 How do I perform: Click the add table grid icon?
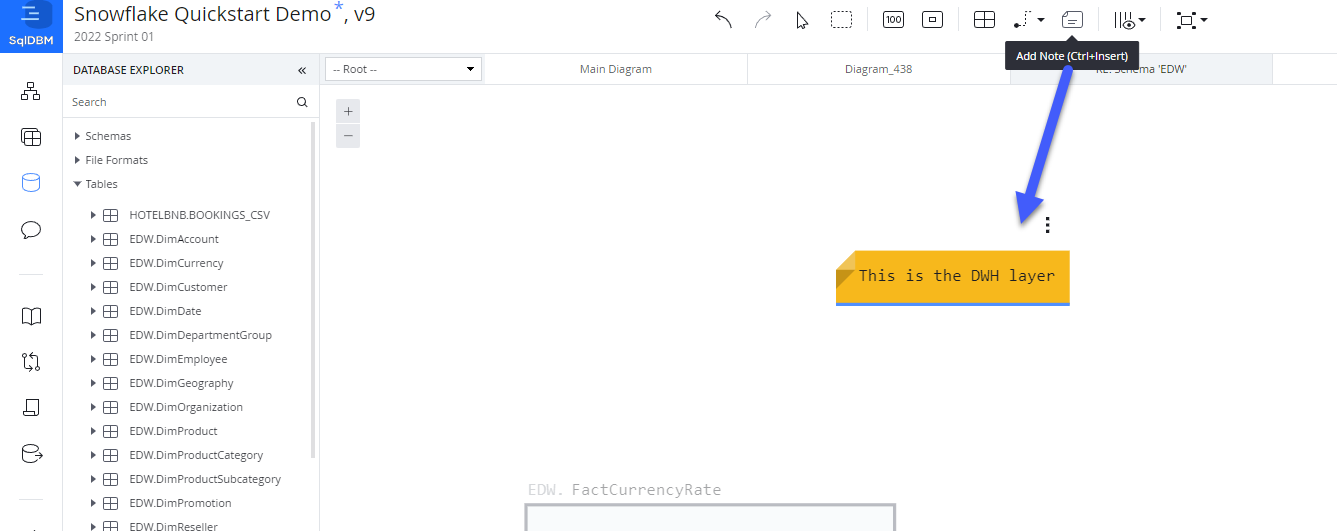984,20
